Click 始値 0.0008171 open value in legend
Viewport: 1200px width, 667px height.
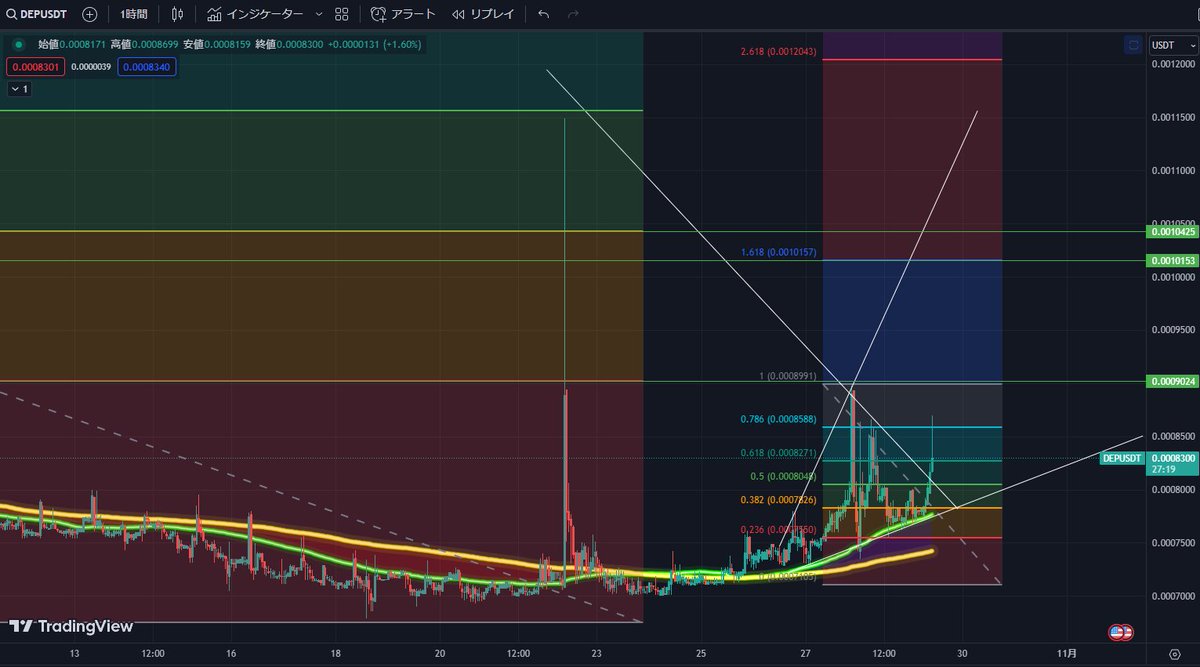[x=73, y=44]
